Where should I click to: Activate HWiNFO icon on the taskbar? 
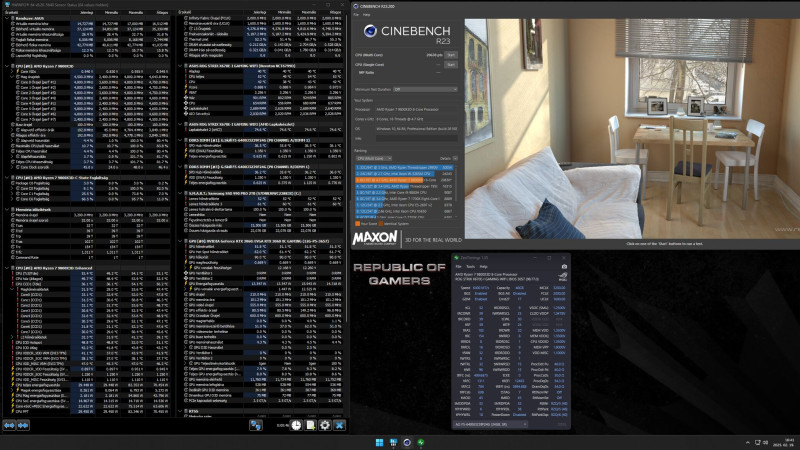point(393,442)
